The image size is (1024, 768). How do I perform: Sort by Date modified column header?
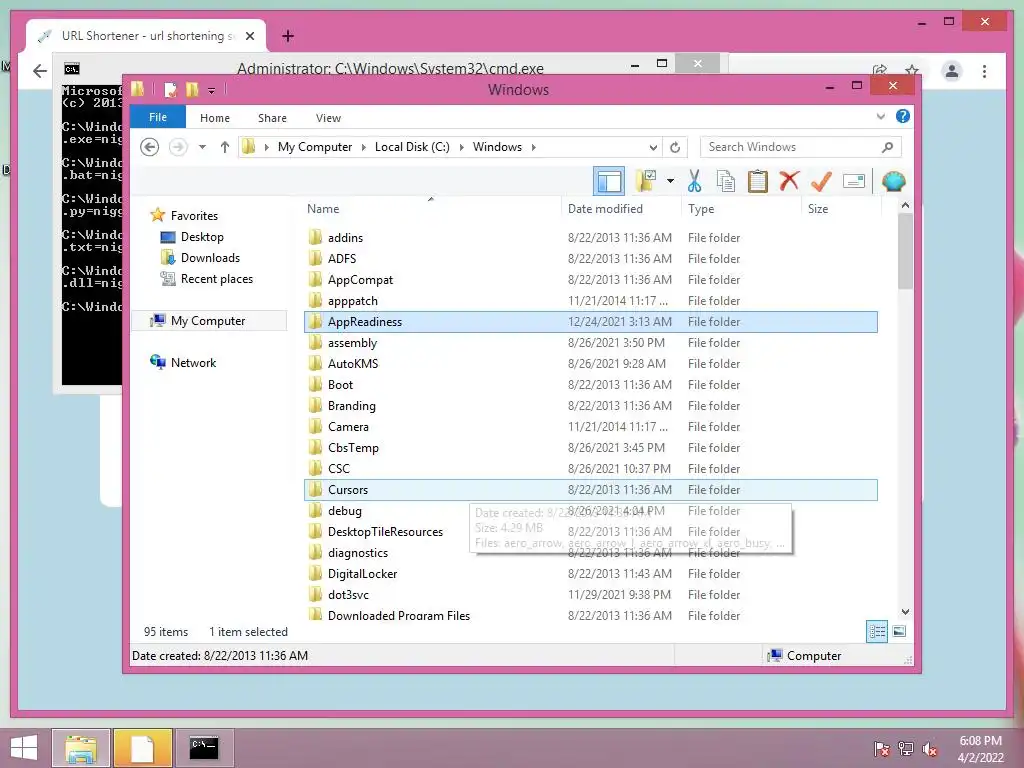point(605,208)
